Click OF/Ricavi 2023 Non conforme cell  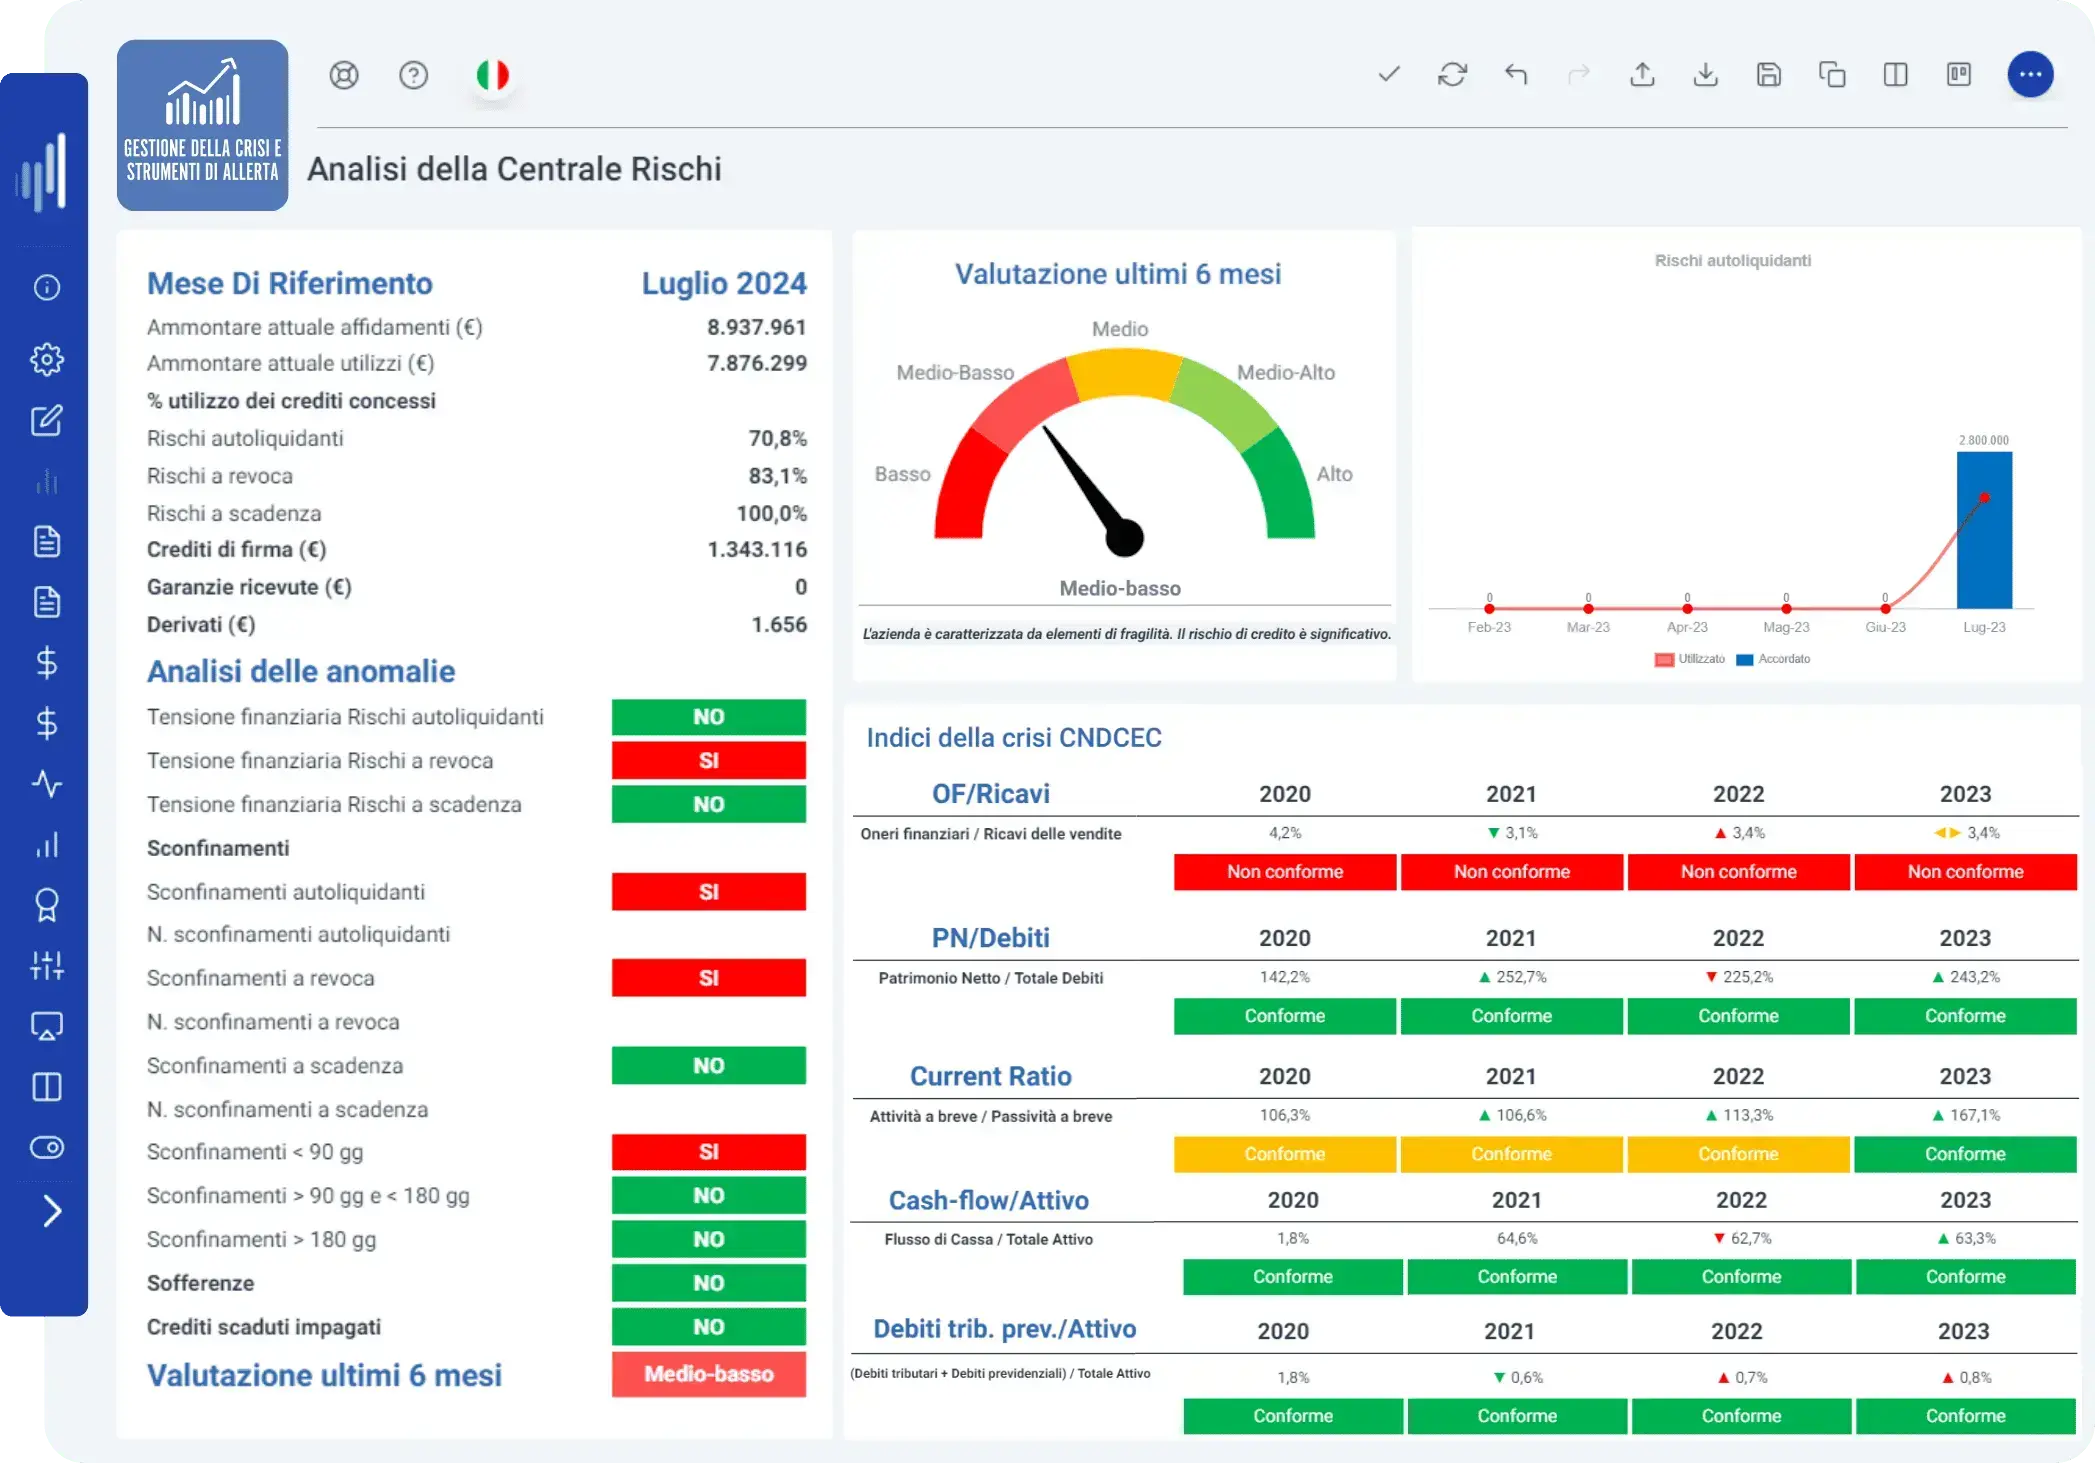pos(1965,871)
